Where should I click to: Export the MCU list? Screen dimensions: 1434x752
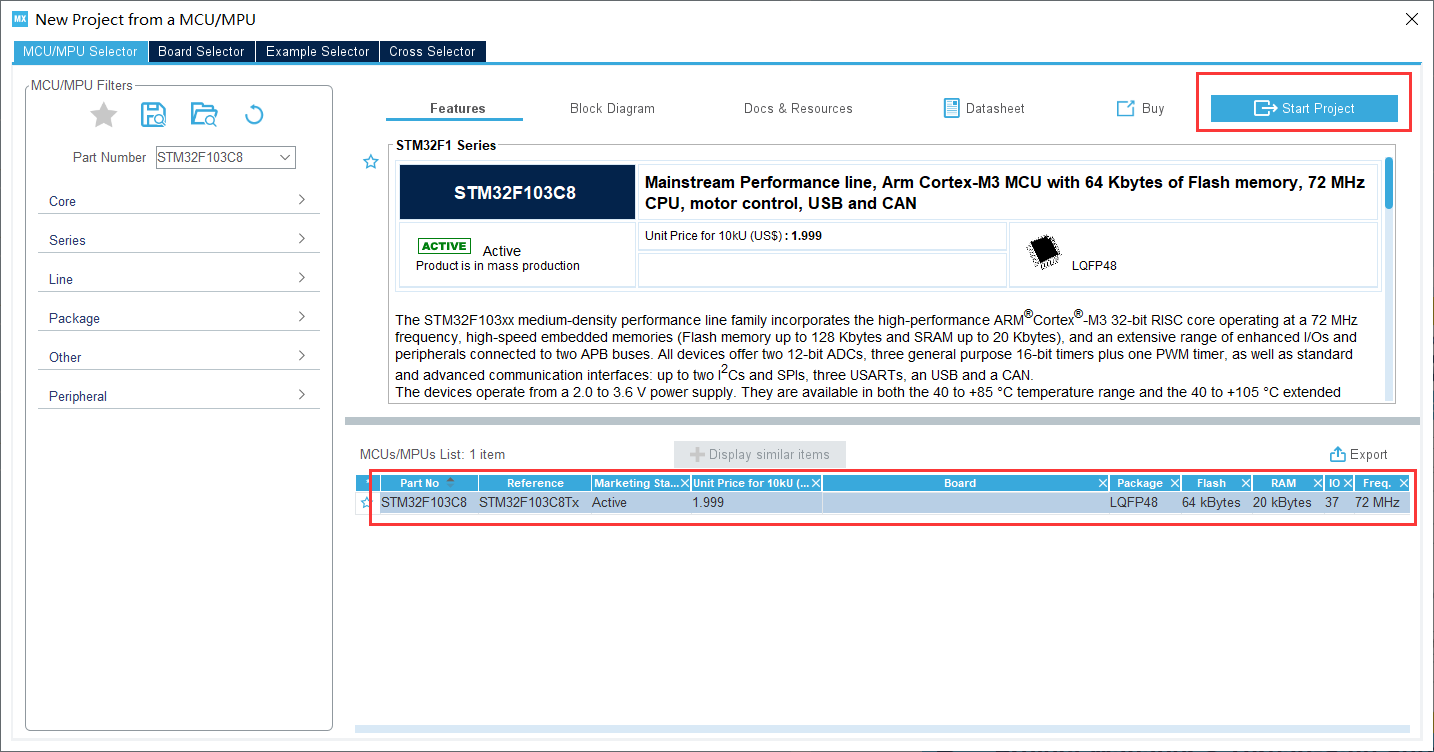(x=1358, y=454)
